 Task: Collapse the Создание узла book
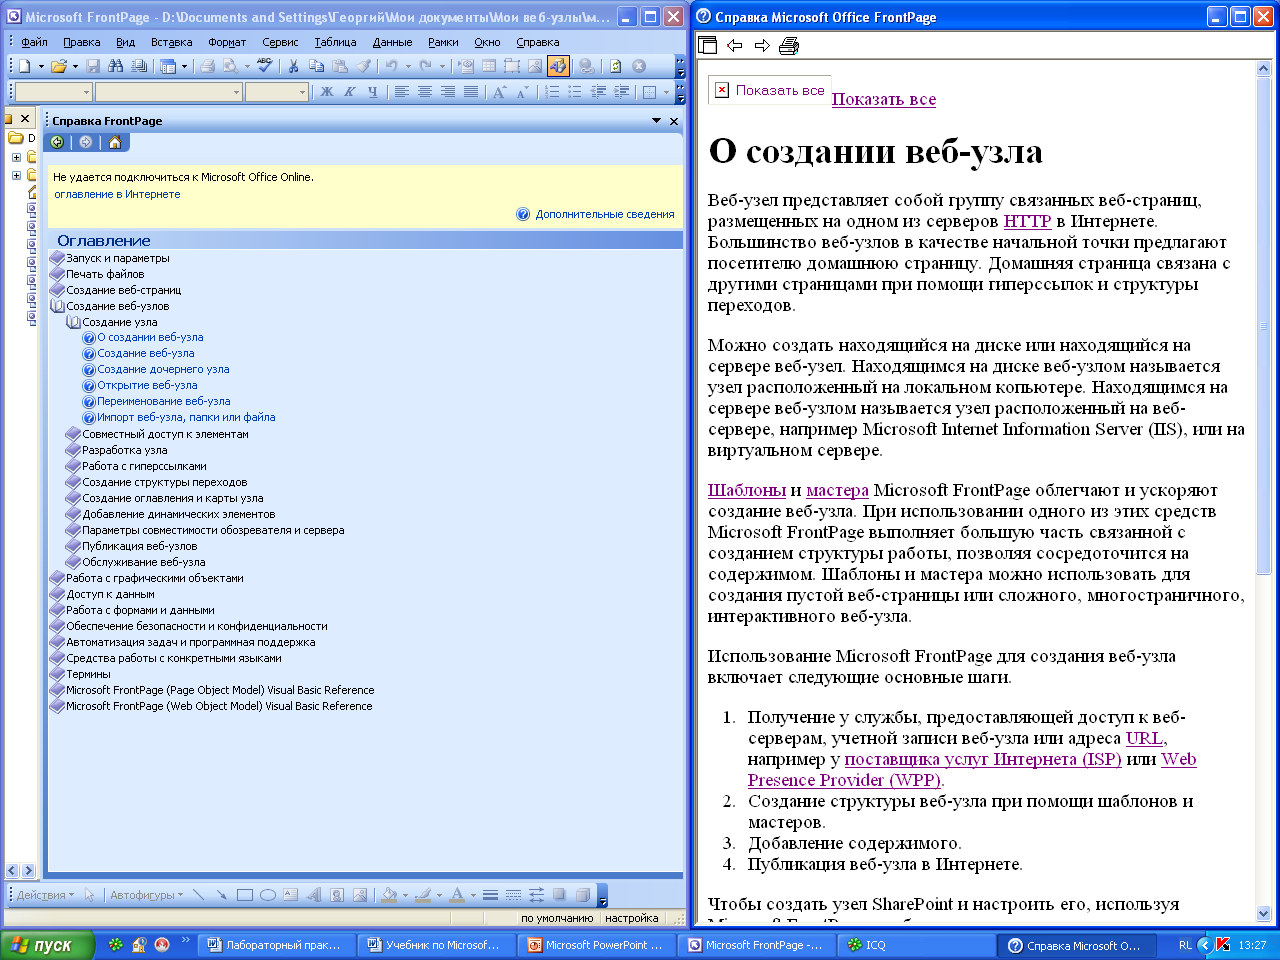point(112,322)
